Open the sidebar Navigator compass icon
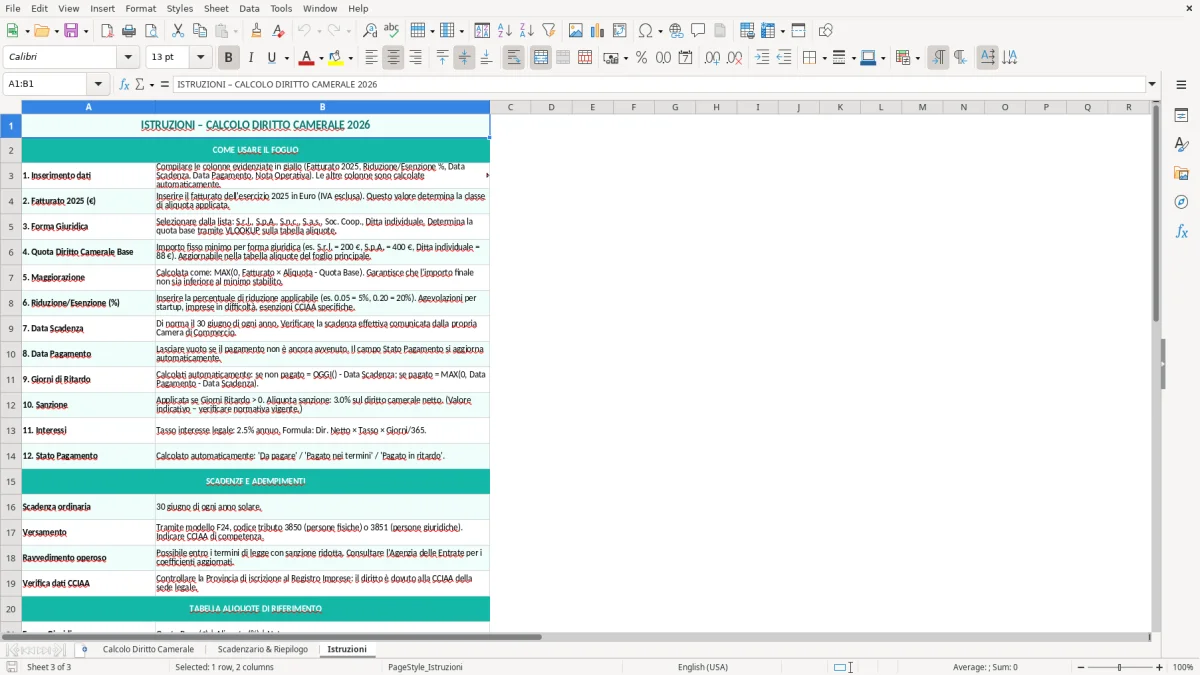This screenshot has width=1200, height=675. (1181, 203)
